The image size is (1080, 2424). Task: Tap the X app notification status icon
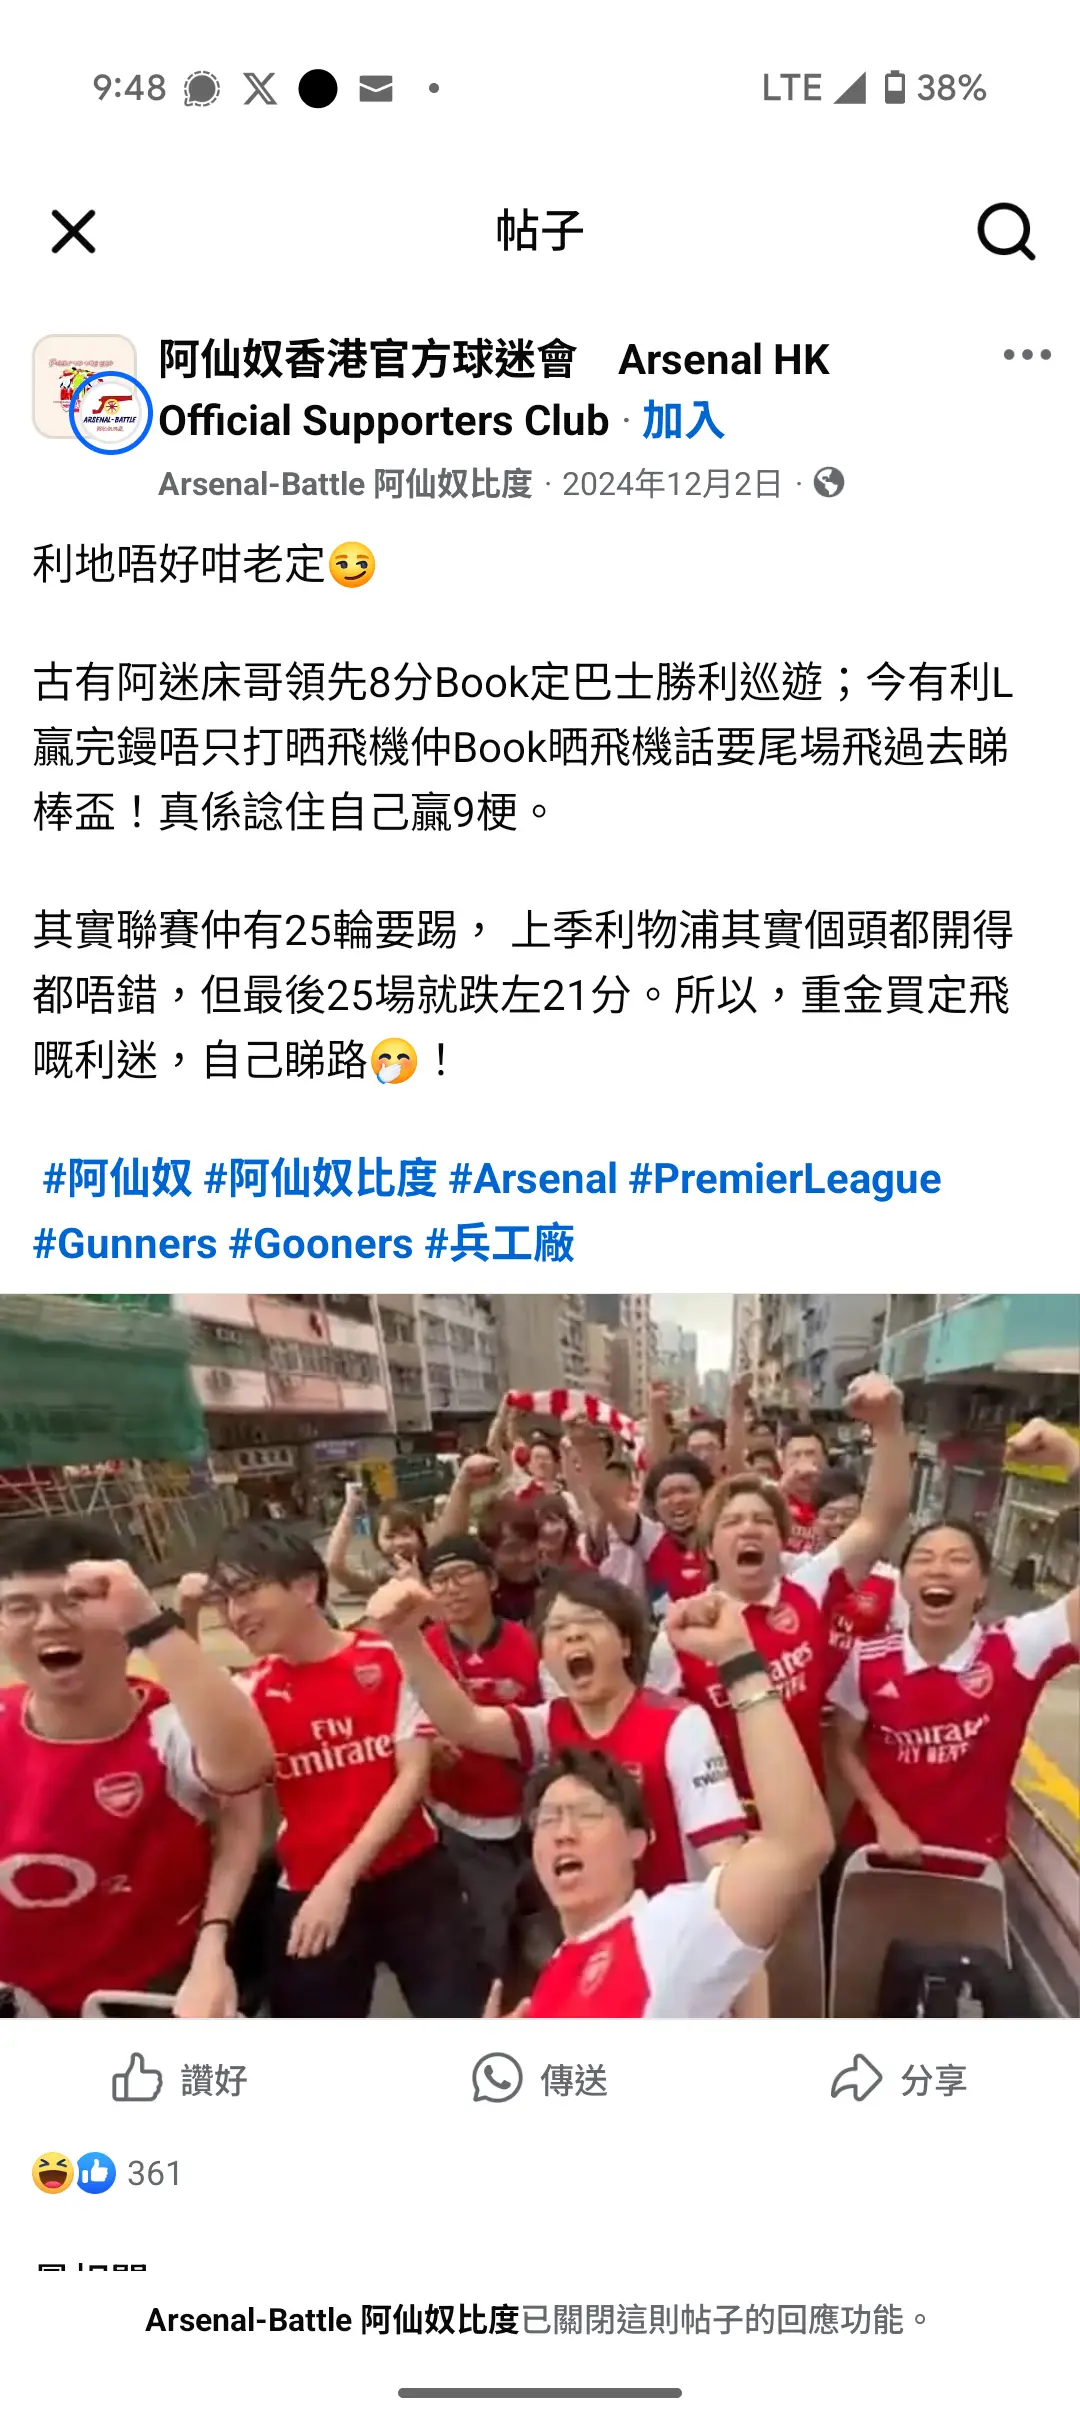click(260, 88)
